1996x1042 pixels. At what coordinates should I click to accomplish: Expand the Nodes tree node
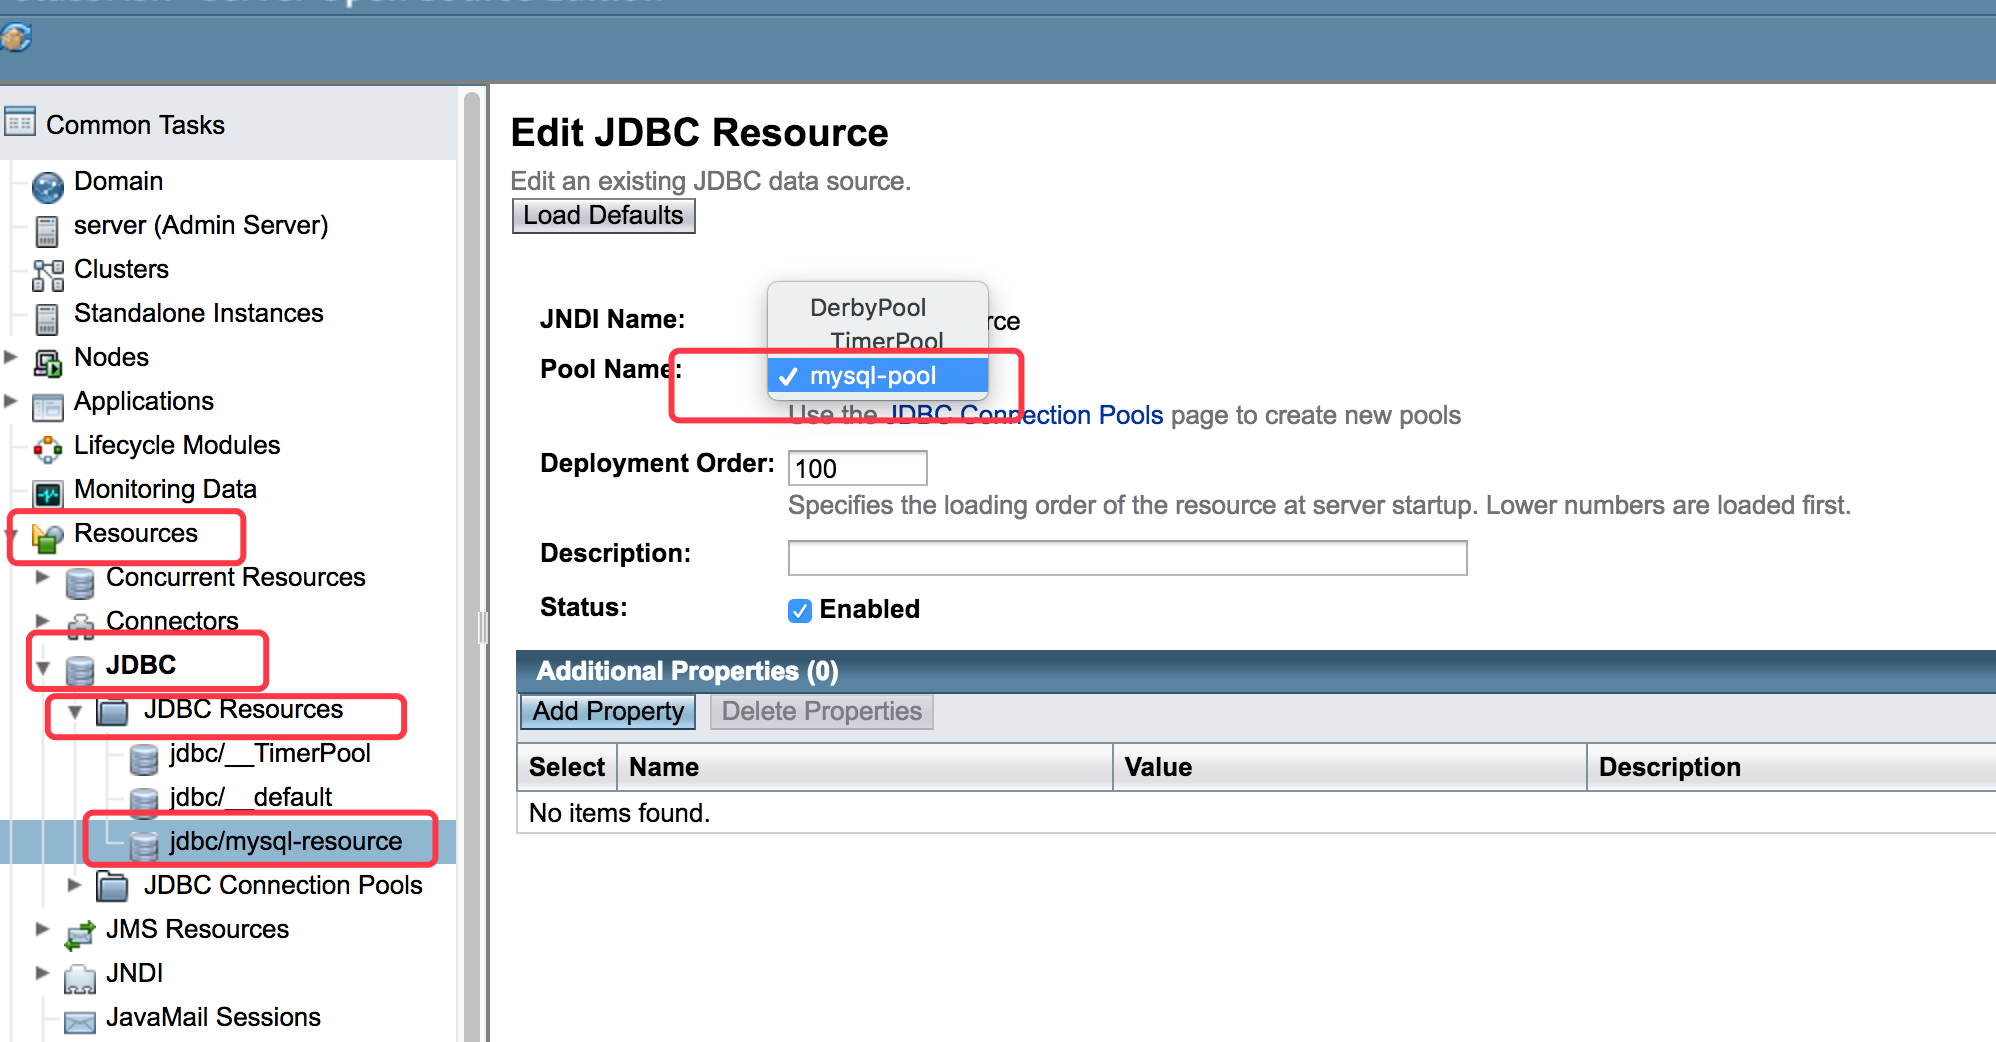click(11, 357)
